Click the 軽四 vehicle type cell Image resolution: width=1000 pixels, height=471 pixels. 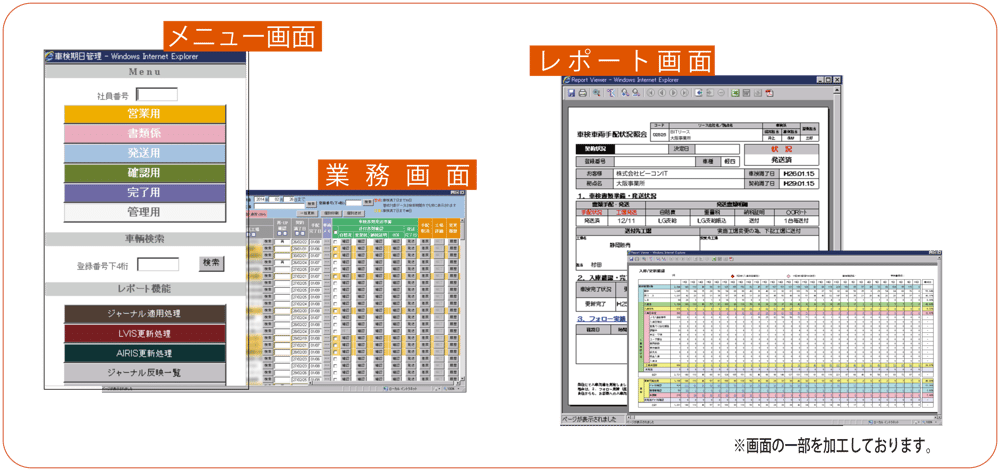click(730, 161)
